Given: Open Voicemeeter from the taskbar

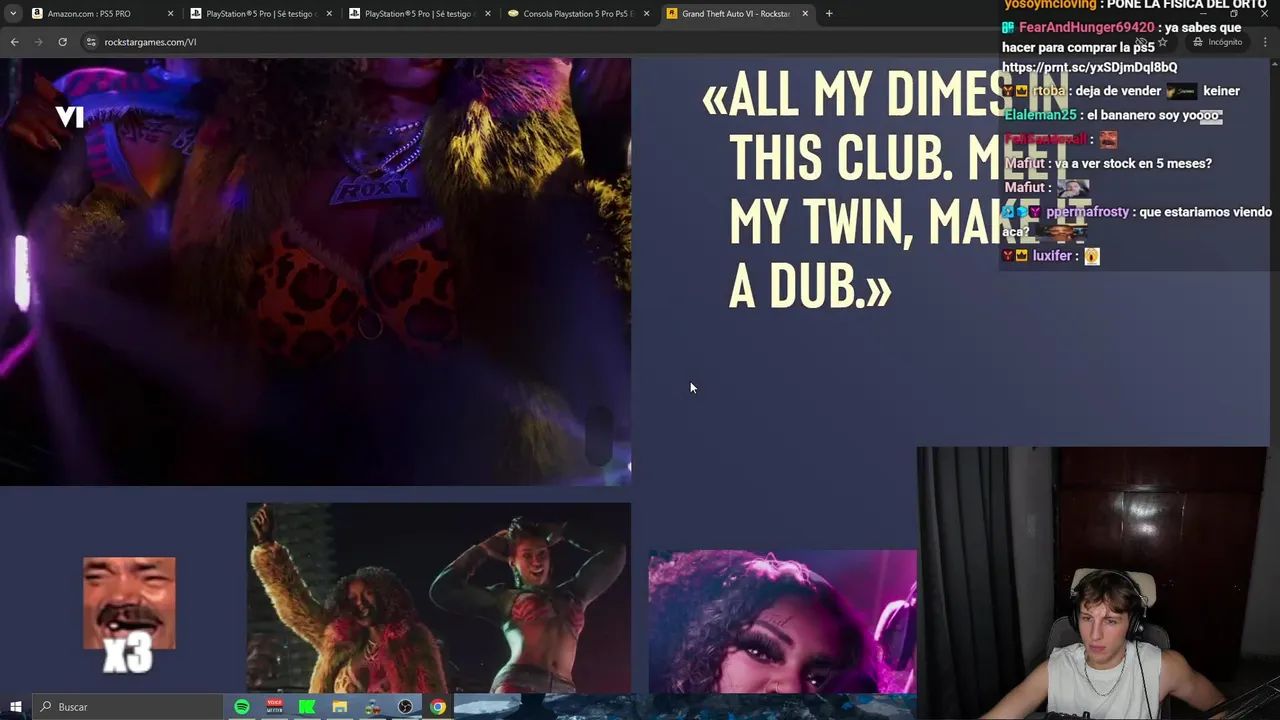Looking at the screenshot, I should 275,707.
